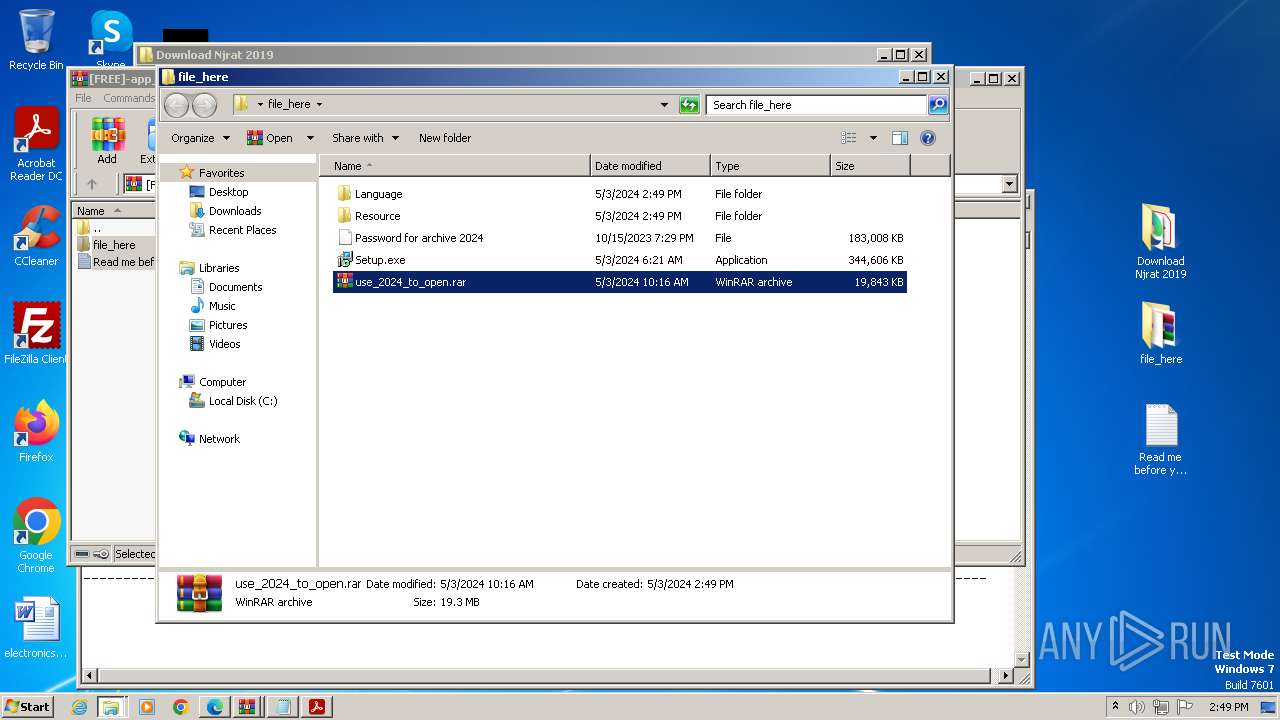Open the WinRAR path dropdown arrow
This screenshot has width=1280, height=720.
1009,184
